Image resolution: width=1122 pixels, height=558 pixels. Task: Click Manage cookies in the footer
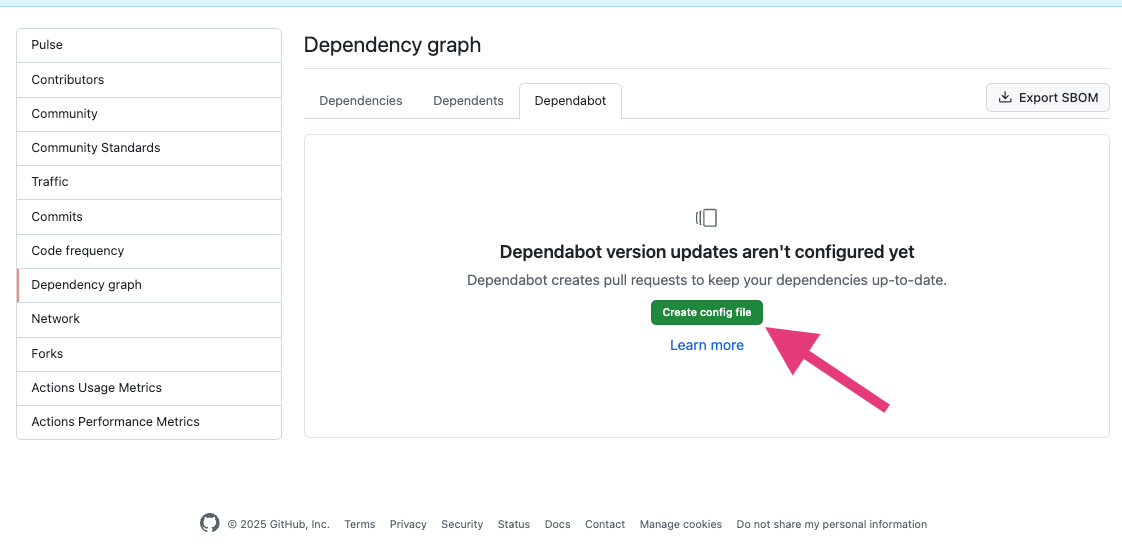point(680,524)
